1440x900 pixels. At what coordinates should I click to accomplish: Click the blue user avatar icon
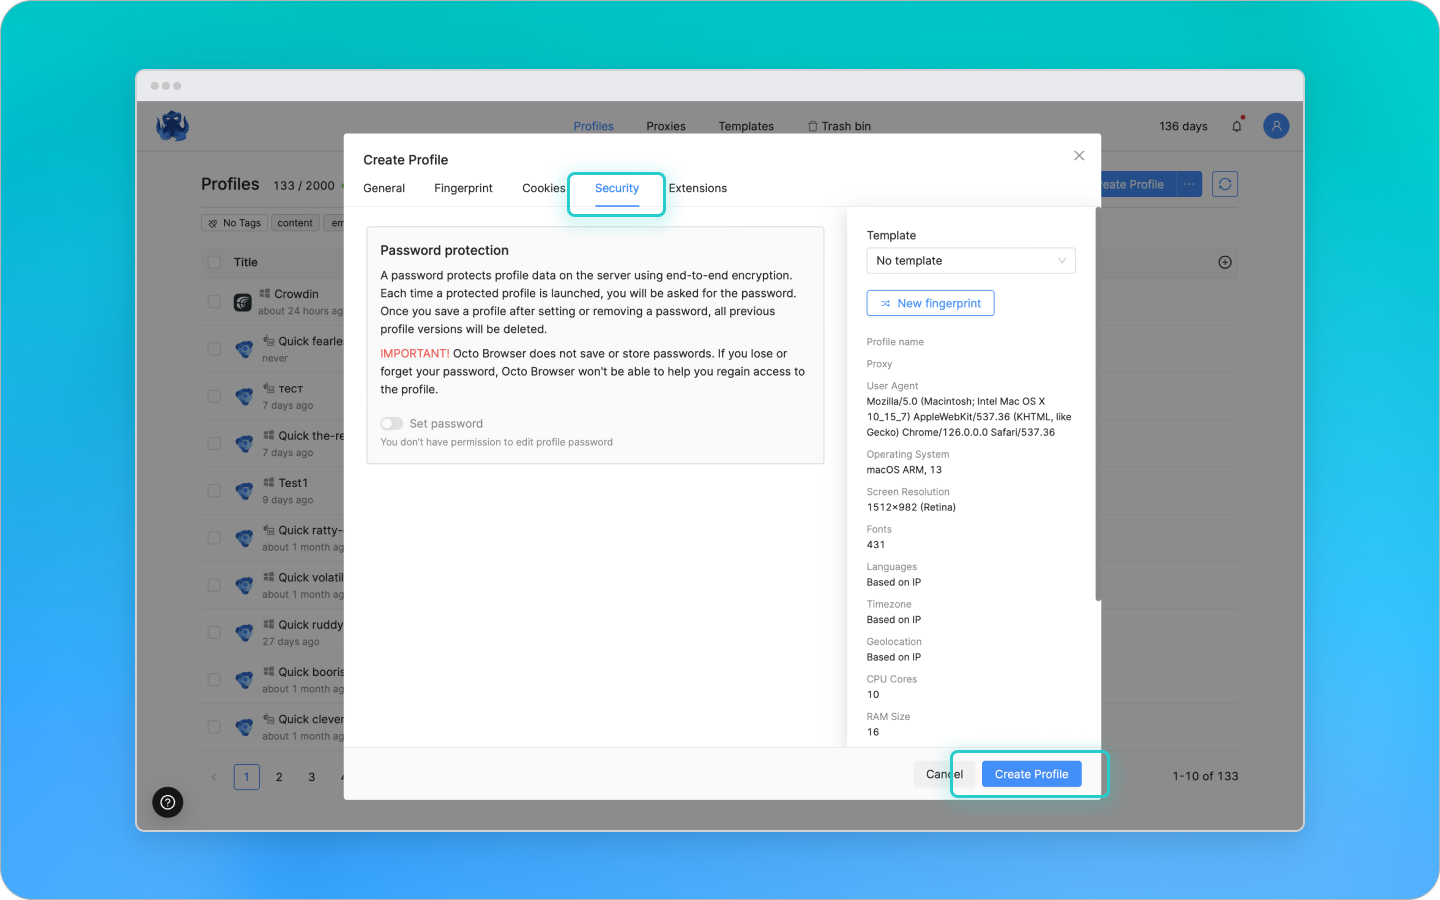(1276, 125)
